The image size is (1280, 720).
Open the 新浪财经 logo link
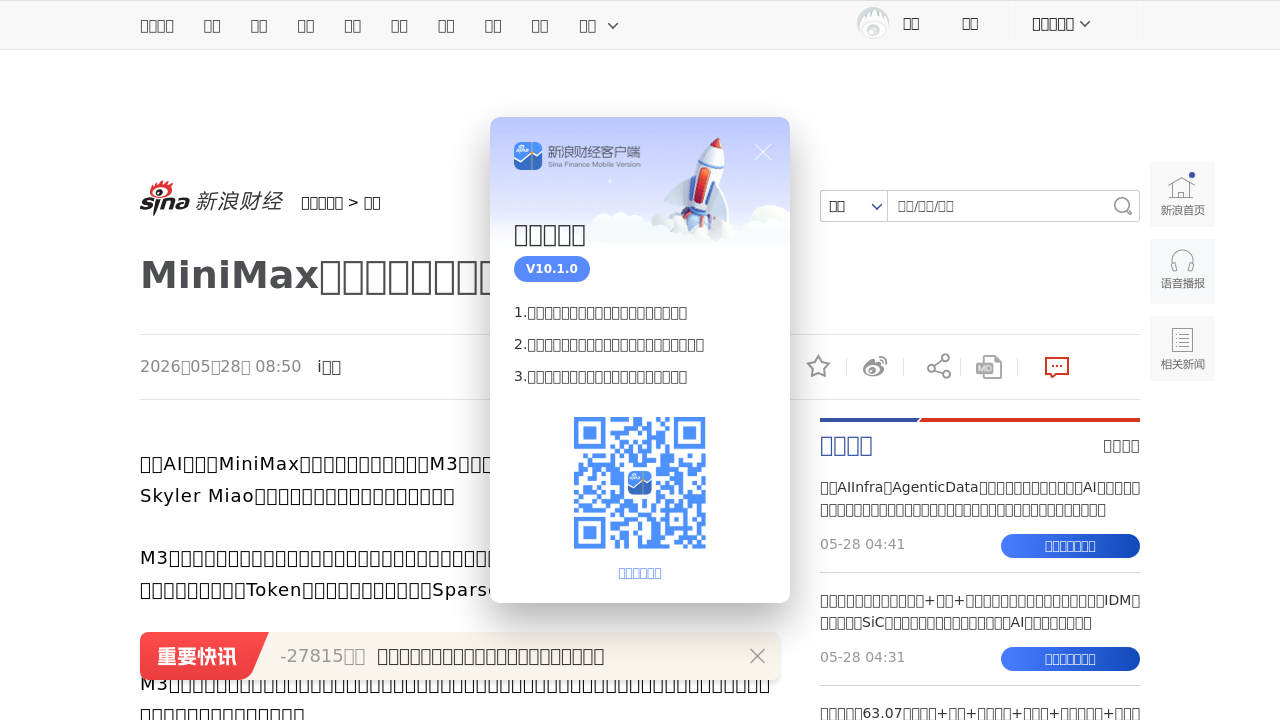pos(238,201)
